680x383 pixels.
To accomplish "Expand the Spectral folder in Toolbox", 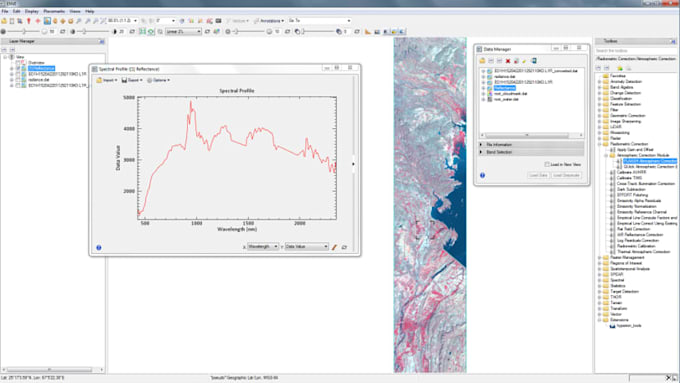I will (x=600, y=280).
